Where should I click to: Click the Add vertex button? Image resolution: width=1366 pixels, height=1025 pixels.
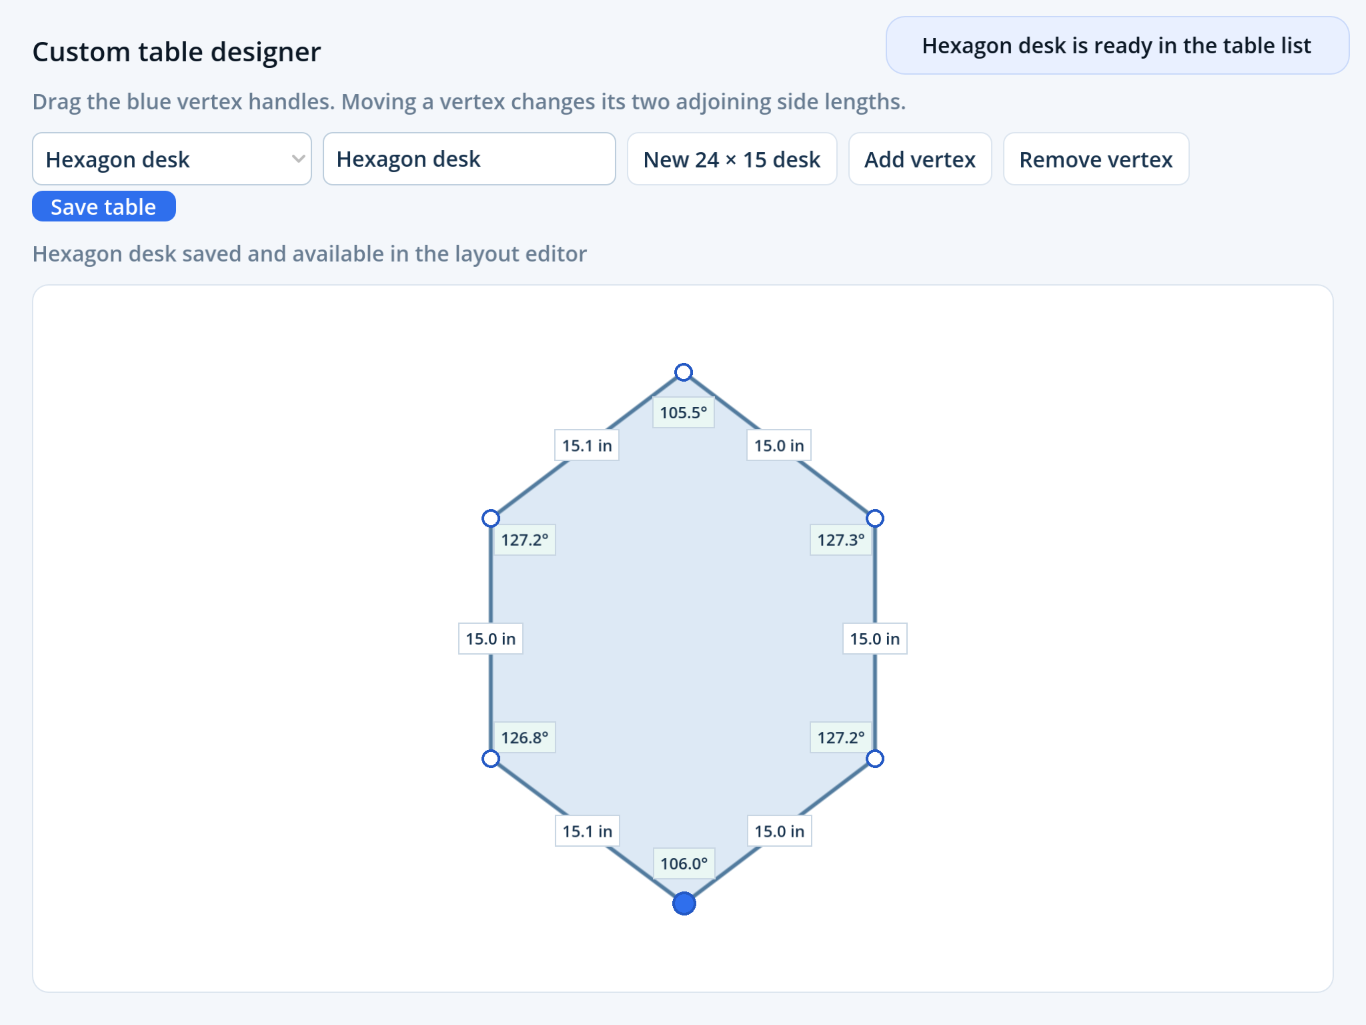pyautogui.click(x=920, y=159)
